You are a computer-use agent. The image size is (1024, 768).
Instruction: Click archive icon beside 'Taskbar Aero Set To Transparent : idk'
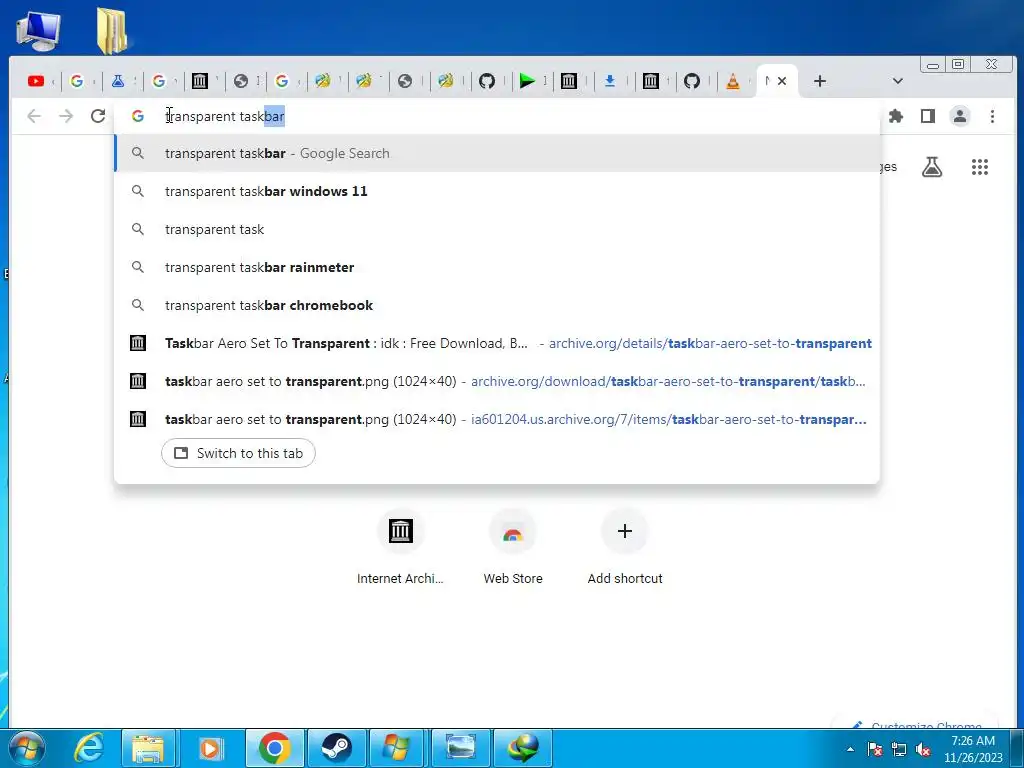click(138, 343)
